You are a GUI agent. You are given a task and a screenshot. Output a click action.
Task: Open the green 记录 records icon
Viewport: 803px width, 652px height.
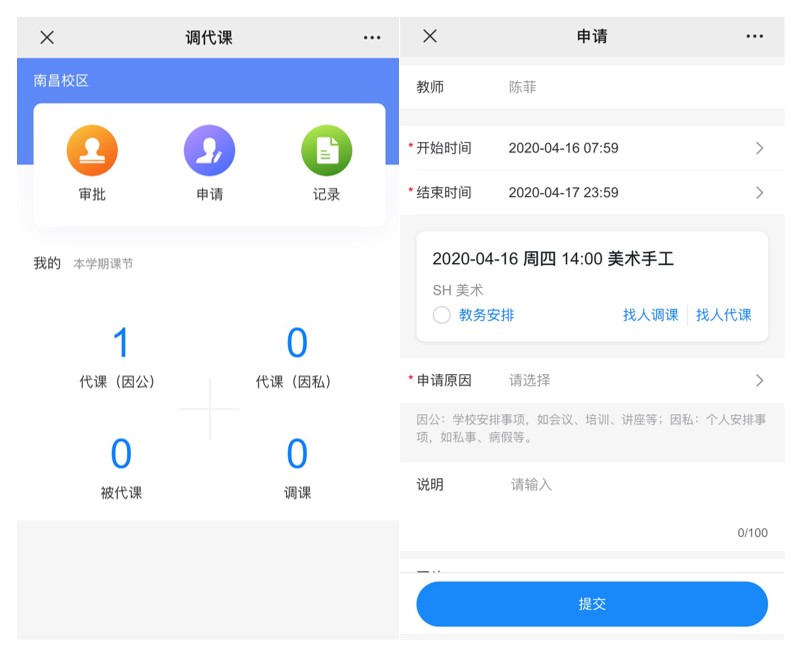pos(326,152)
